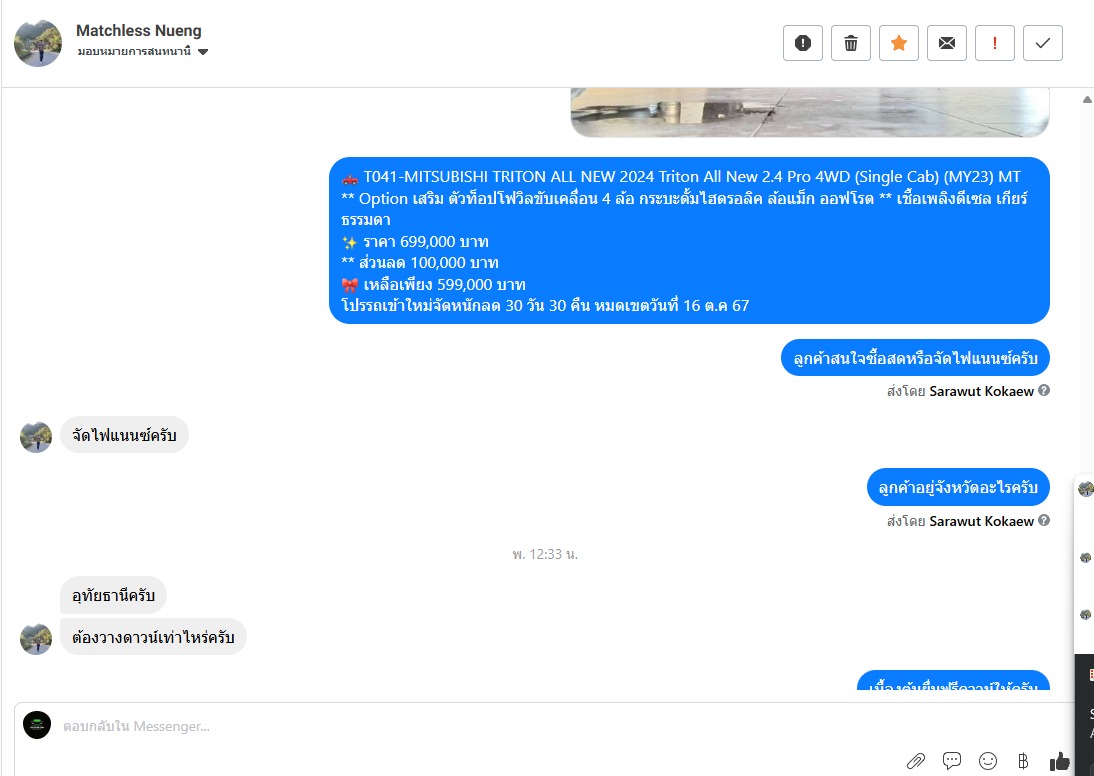Click the T041-MITSUBISHI TRITON message bubble
The image size is (1094, 776).
point(689,241)
